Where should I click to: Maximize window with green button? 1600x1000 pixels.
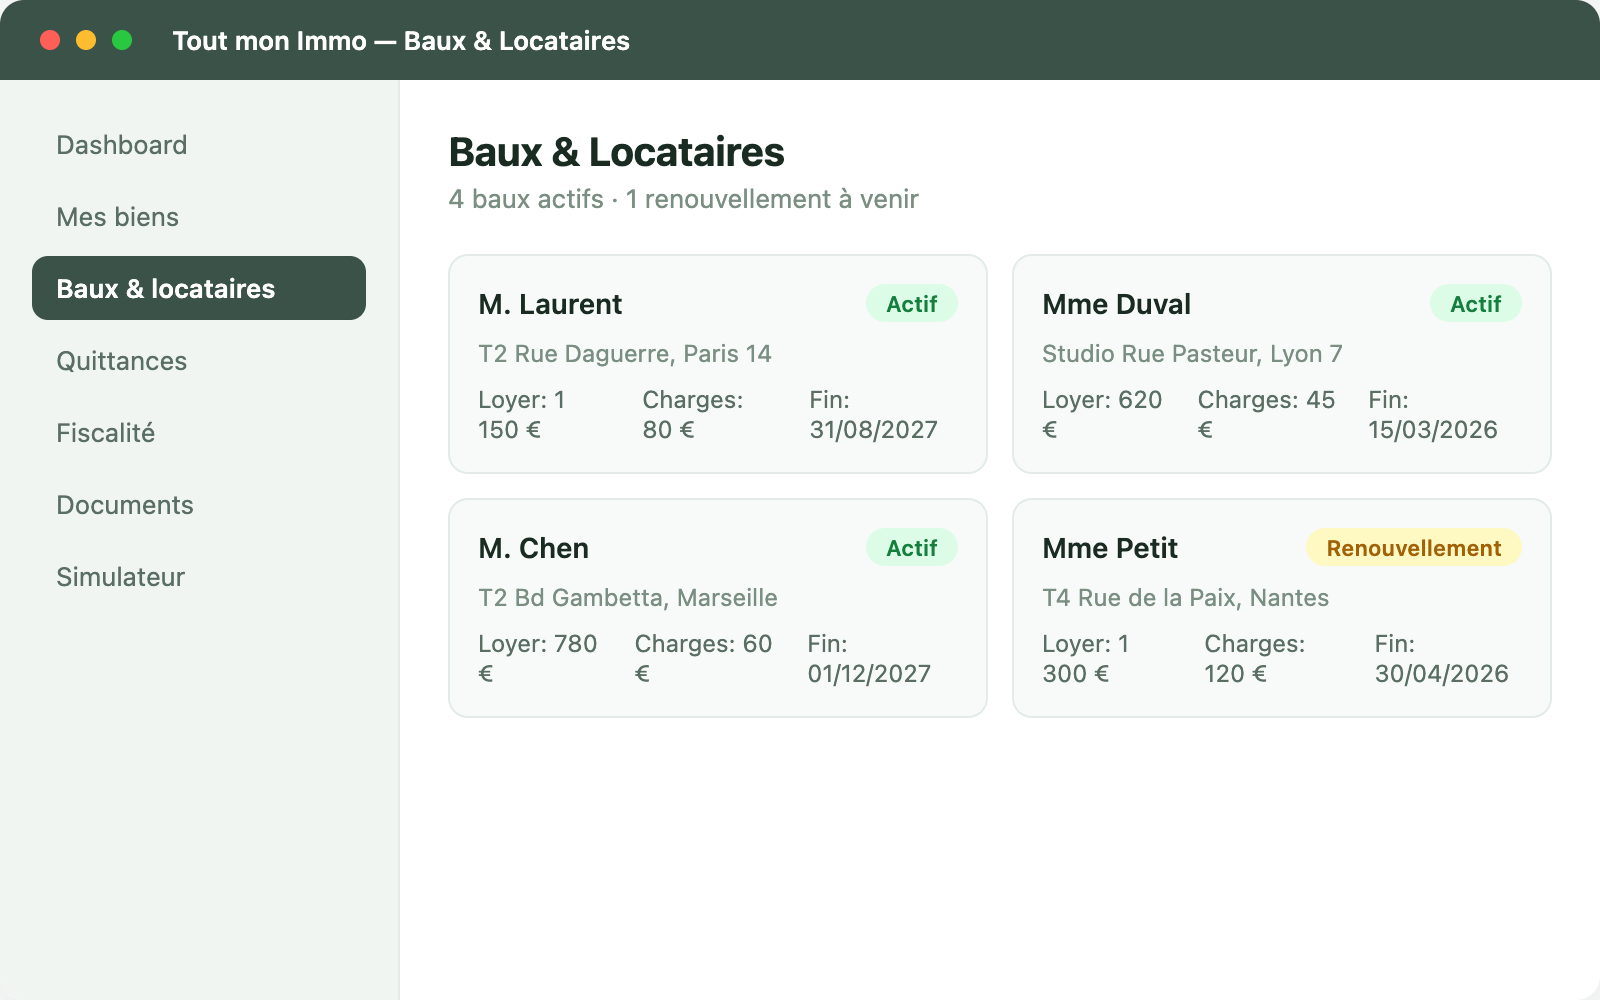pos(122,40)
